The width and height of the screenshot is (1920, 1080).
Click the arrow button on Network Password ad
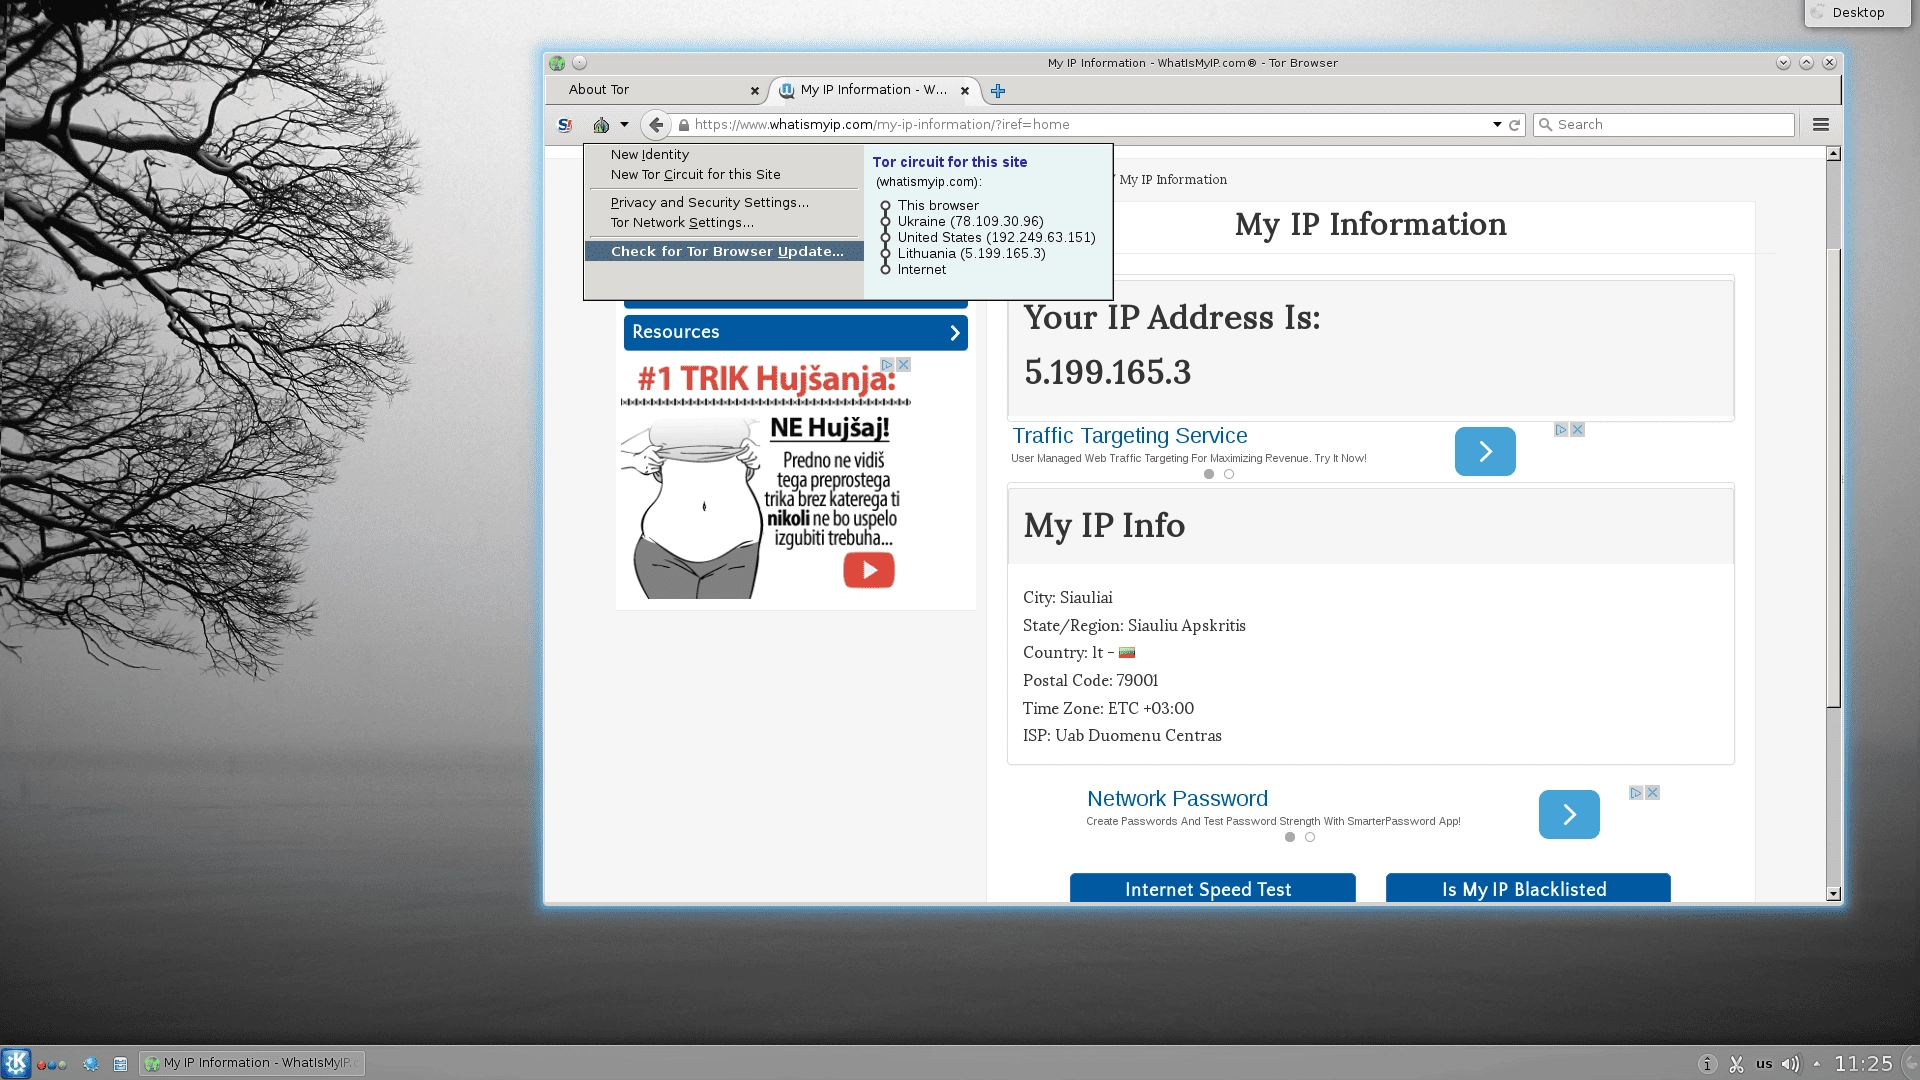tap(1569, 815)
